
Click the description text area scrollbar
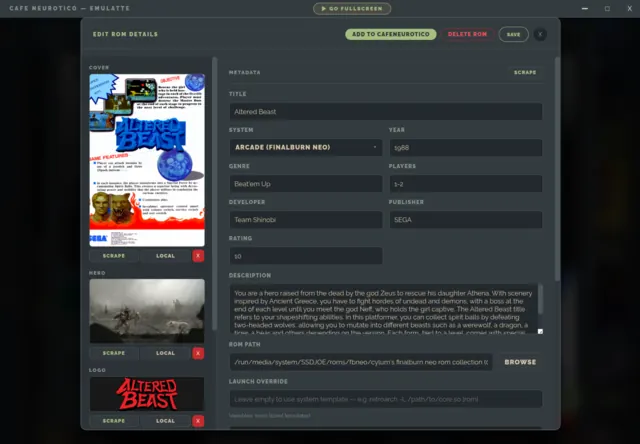pyautogui.click(x=540, y=300)
